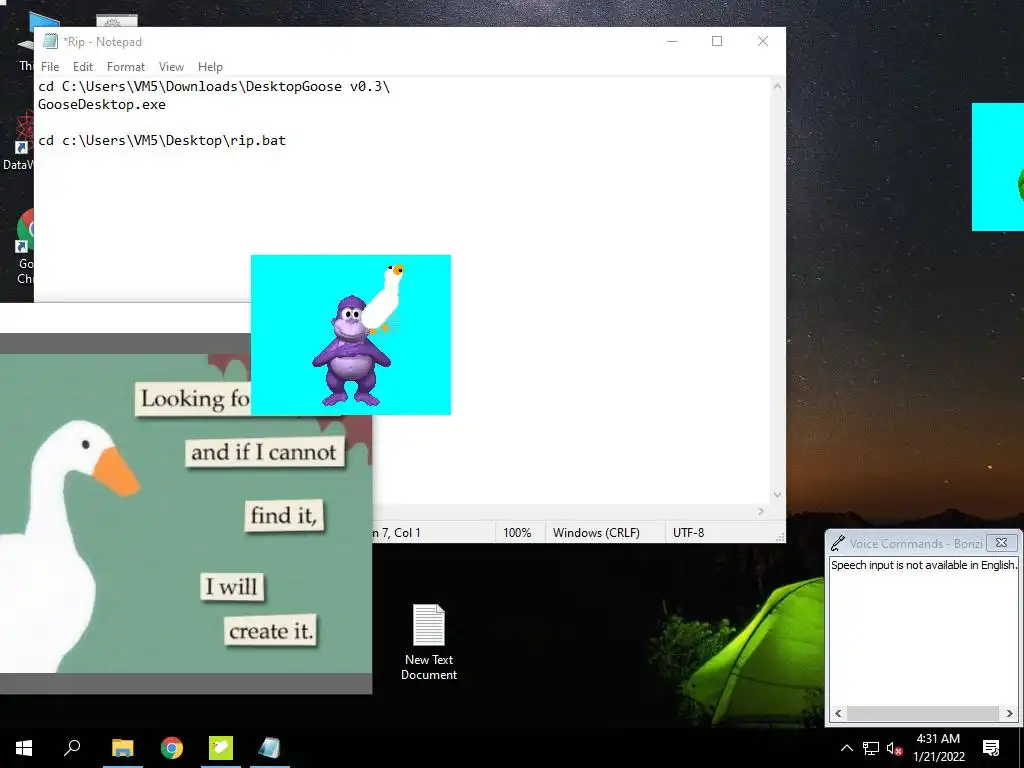Click the 100% zoom status bar entry

517,533
